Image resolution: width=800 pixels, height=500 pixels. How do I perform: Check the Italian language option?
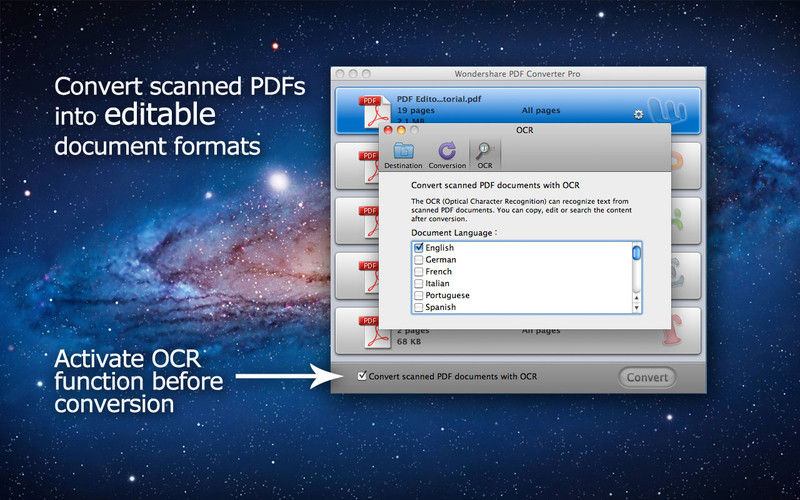[419, 283]
